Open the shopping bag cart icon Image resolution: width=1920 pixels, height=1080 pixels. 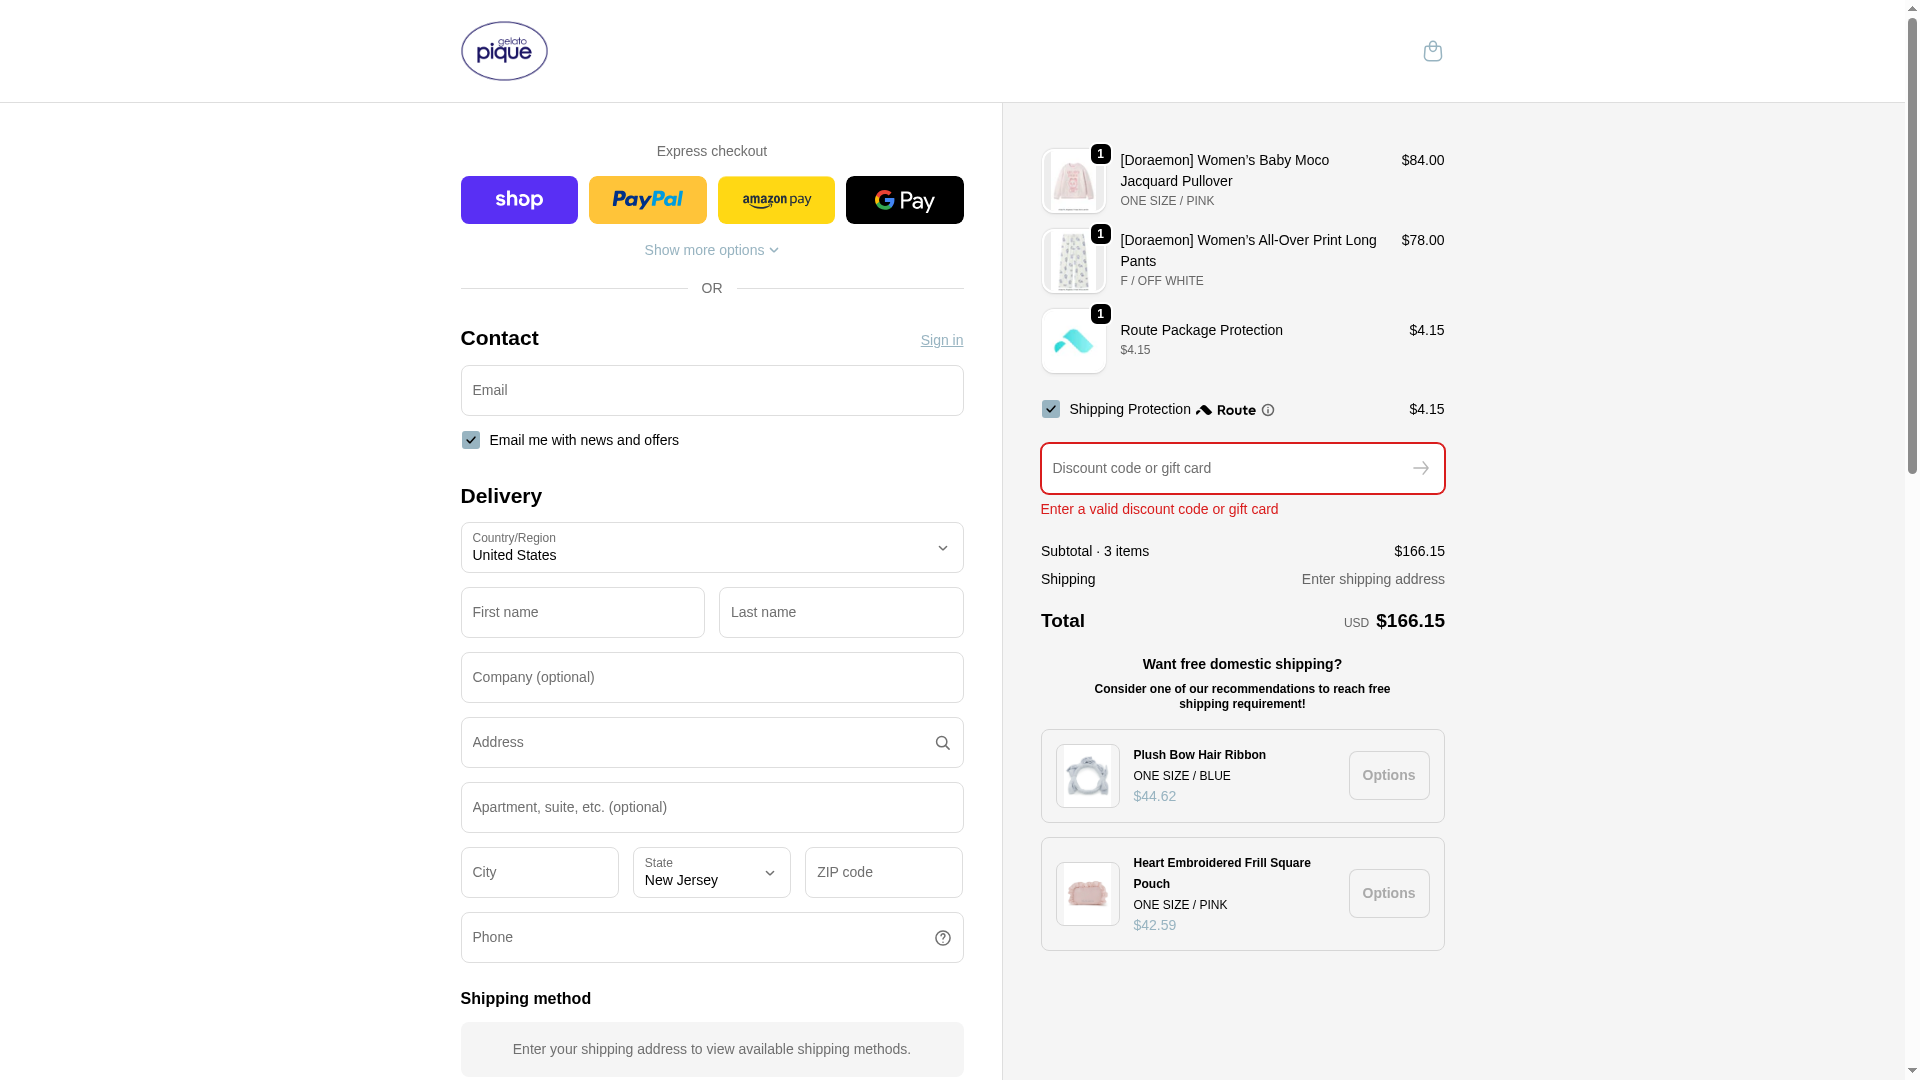click(1432, 51)
